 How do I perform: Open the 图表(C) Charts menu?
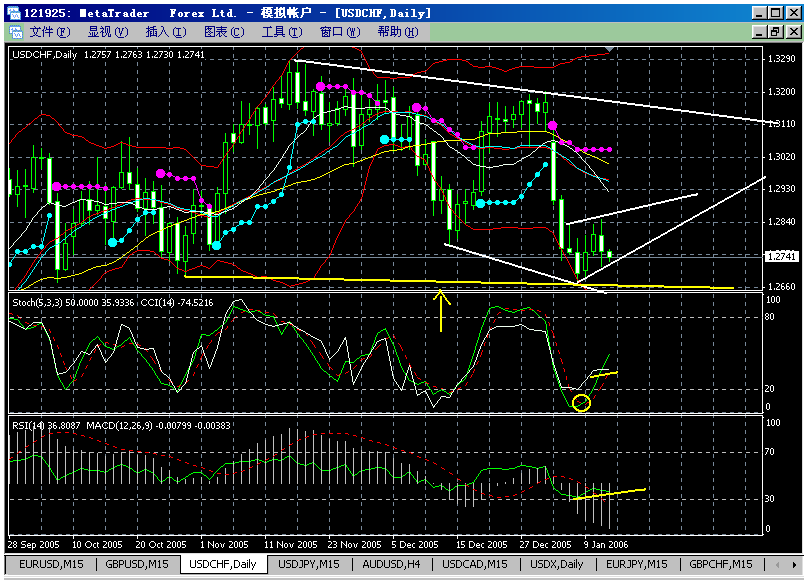(224, 32)
